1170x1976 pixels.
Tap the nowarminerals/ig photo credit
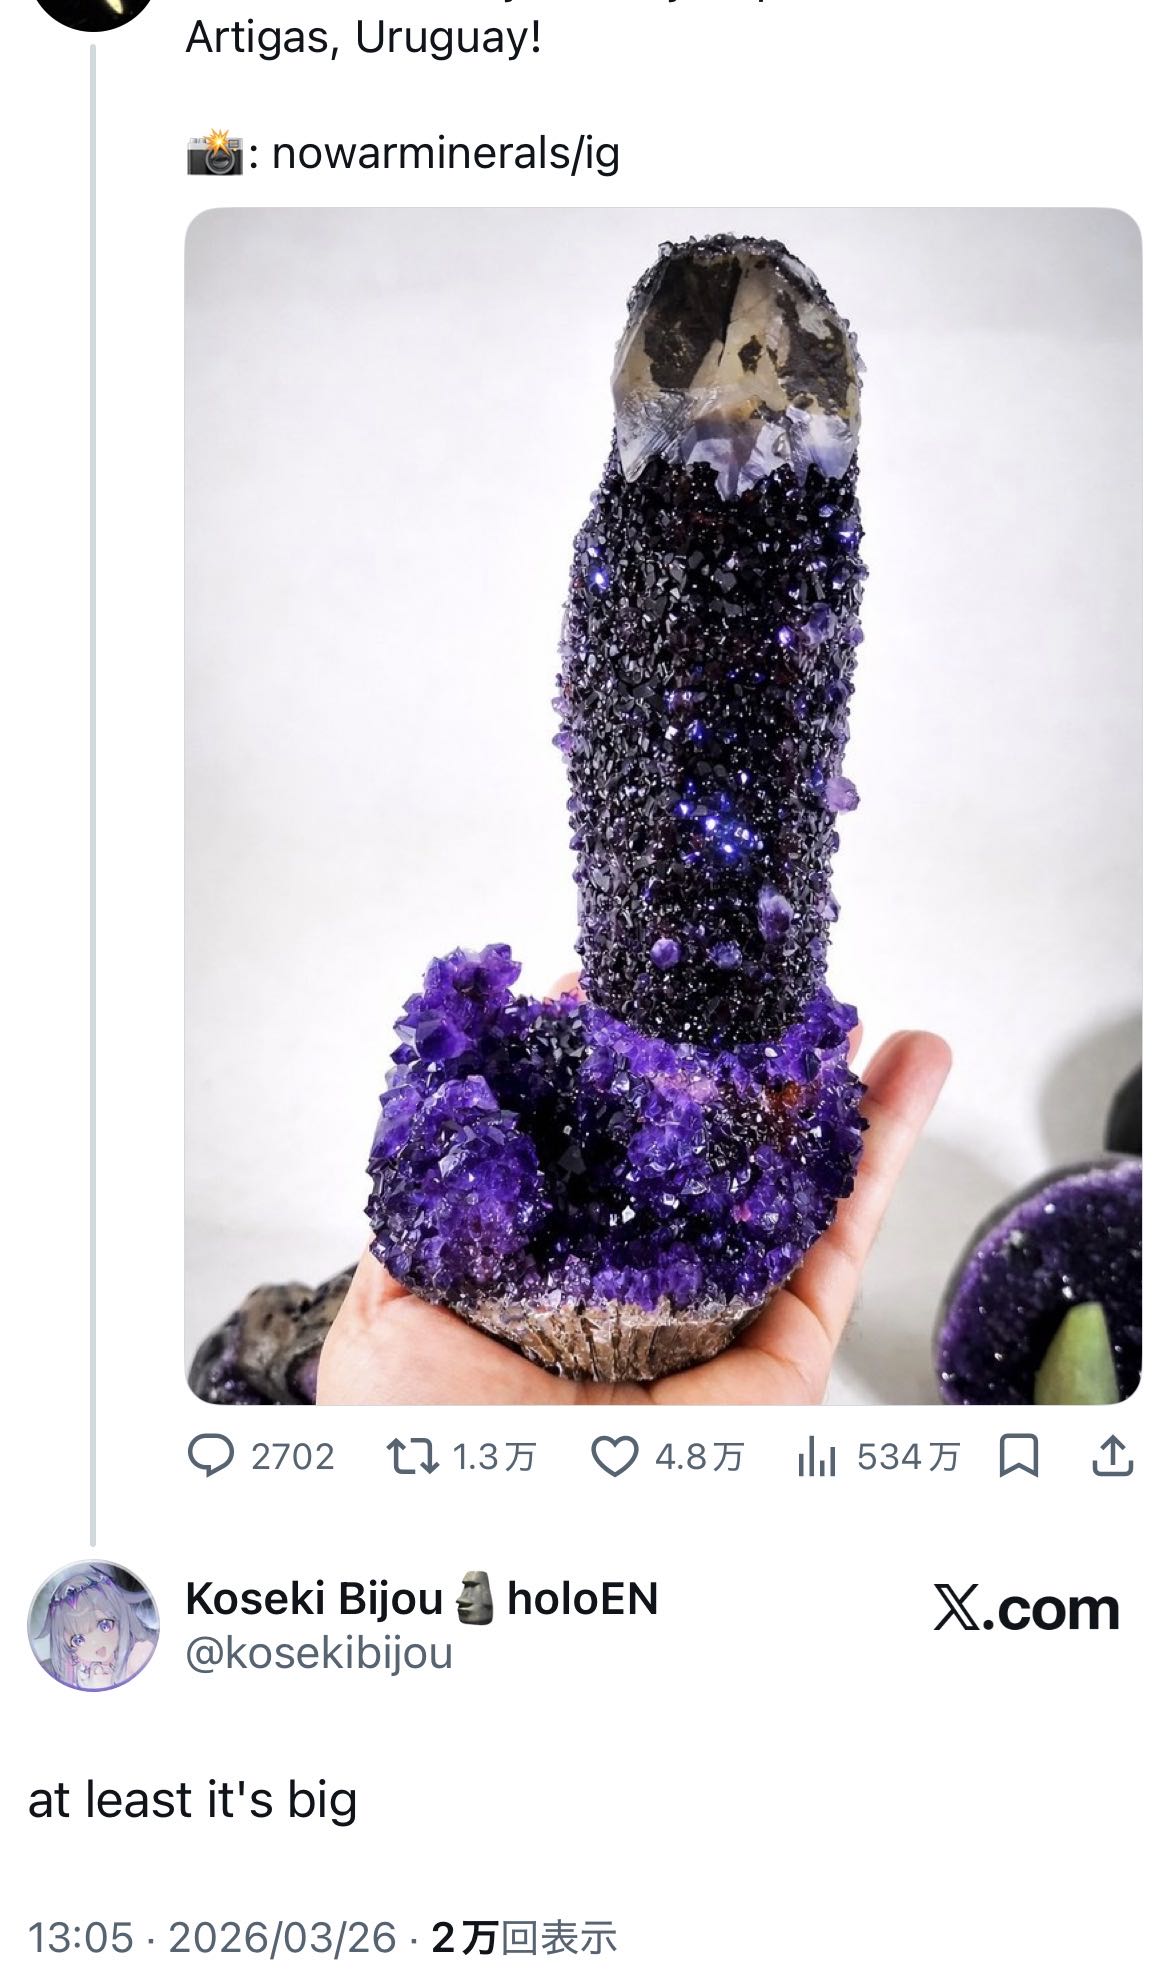pyautogui.click(x=445, y=153)
